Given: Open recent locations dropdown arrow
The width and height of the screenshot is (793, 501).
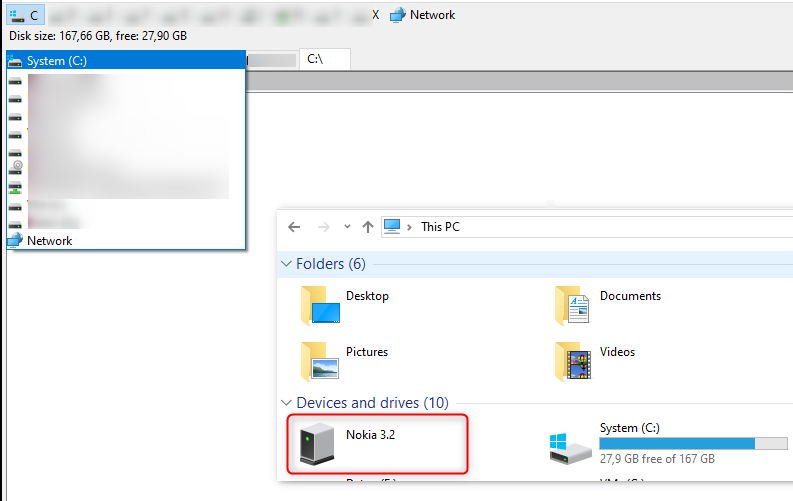Looking at the screenshot, I should 347,226.
